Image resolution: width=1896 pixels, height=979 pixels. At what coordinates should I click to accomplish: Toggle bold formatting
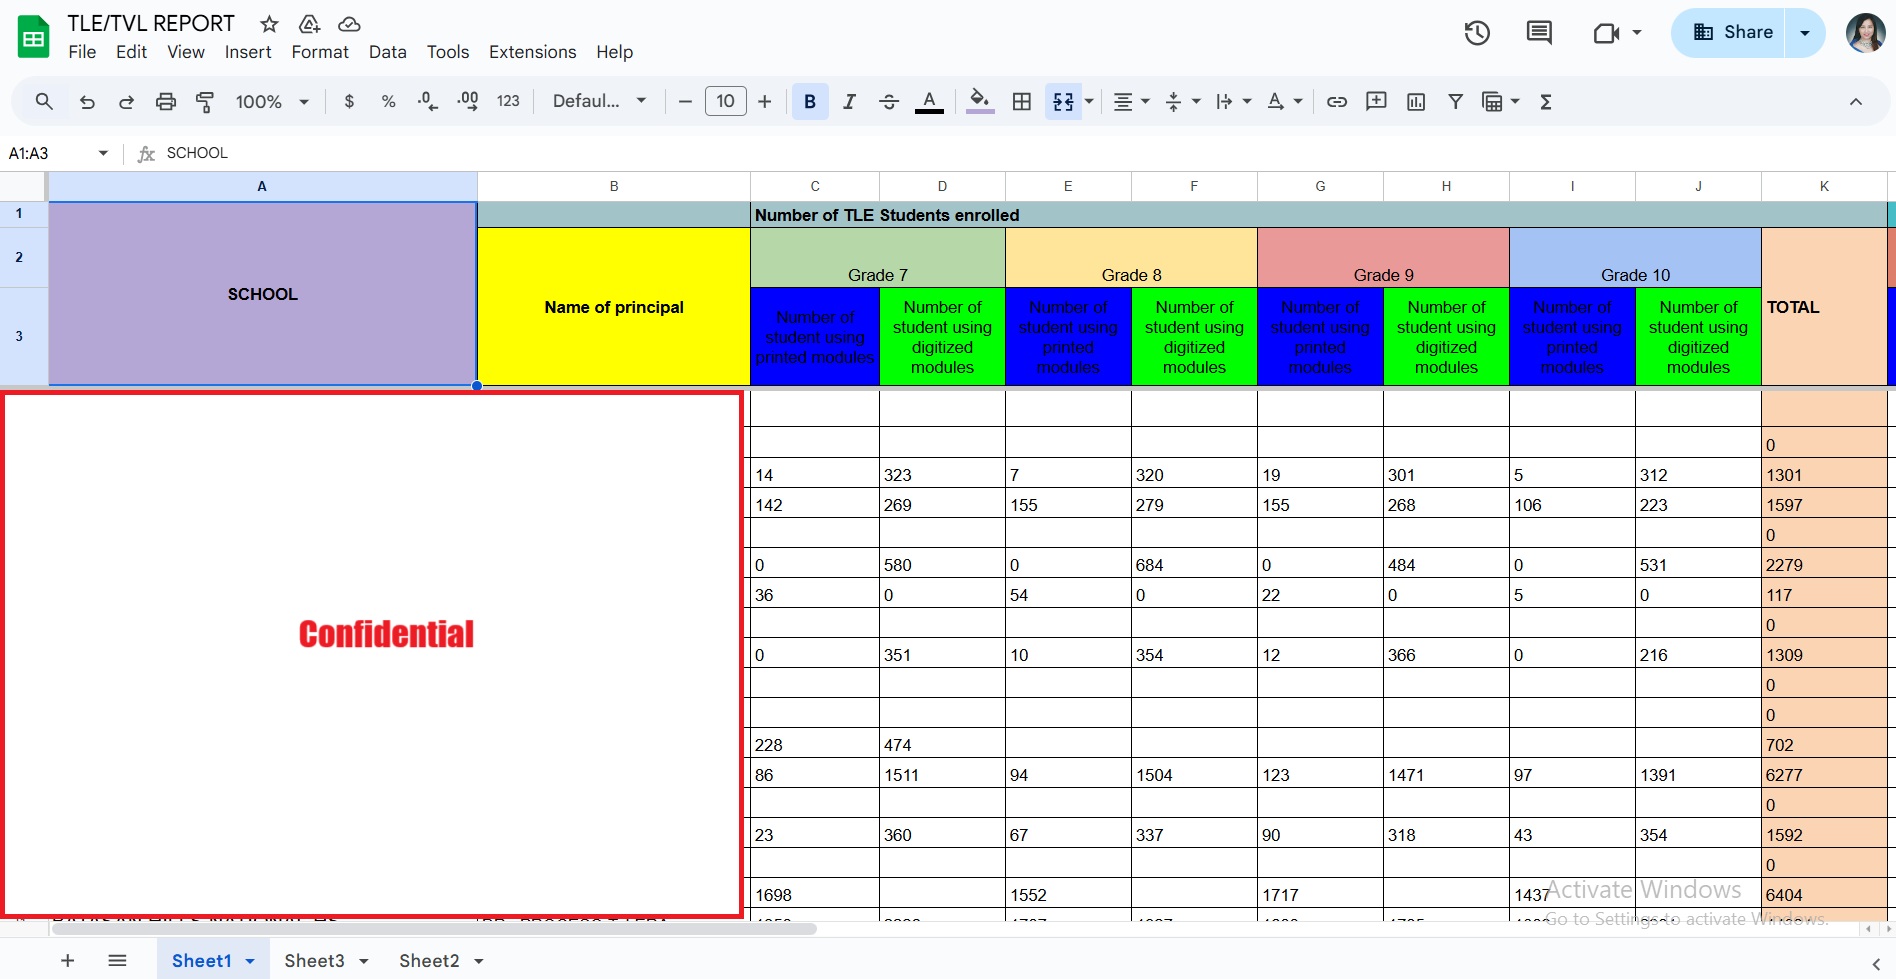click(x=810, y=101)
